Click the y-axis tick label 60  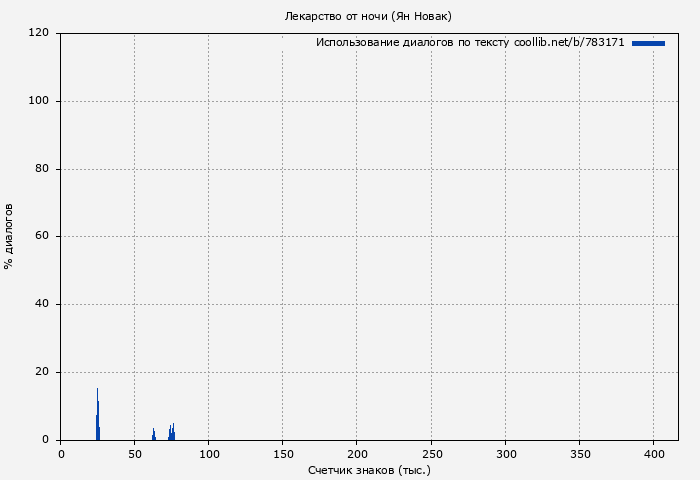click(x=43, y=237)
